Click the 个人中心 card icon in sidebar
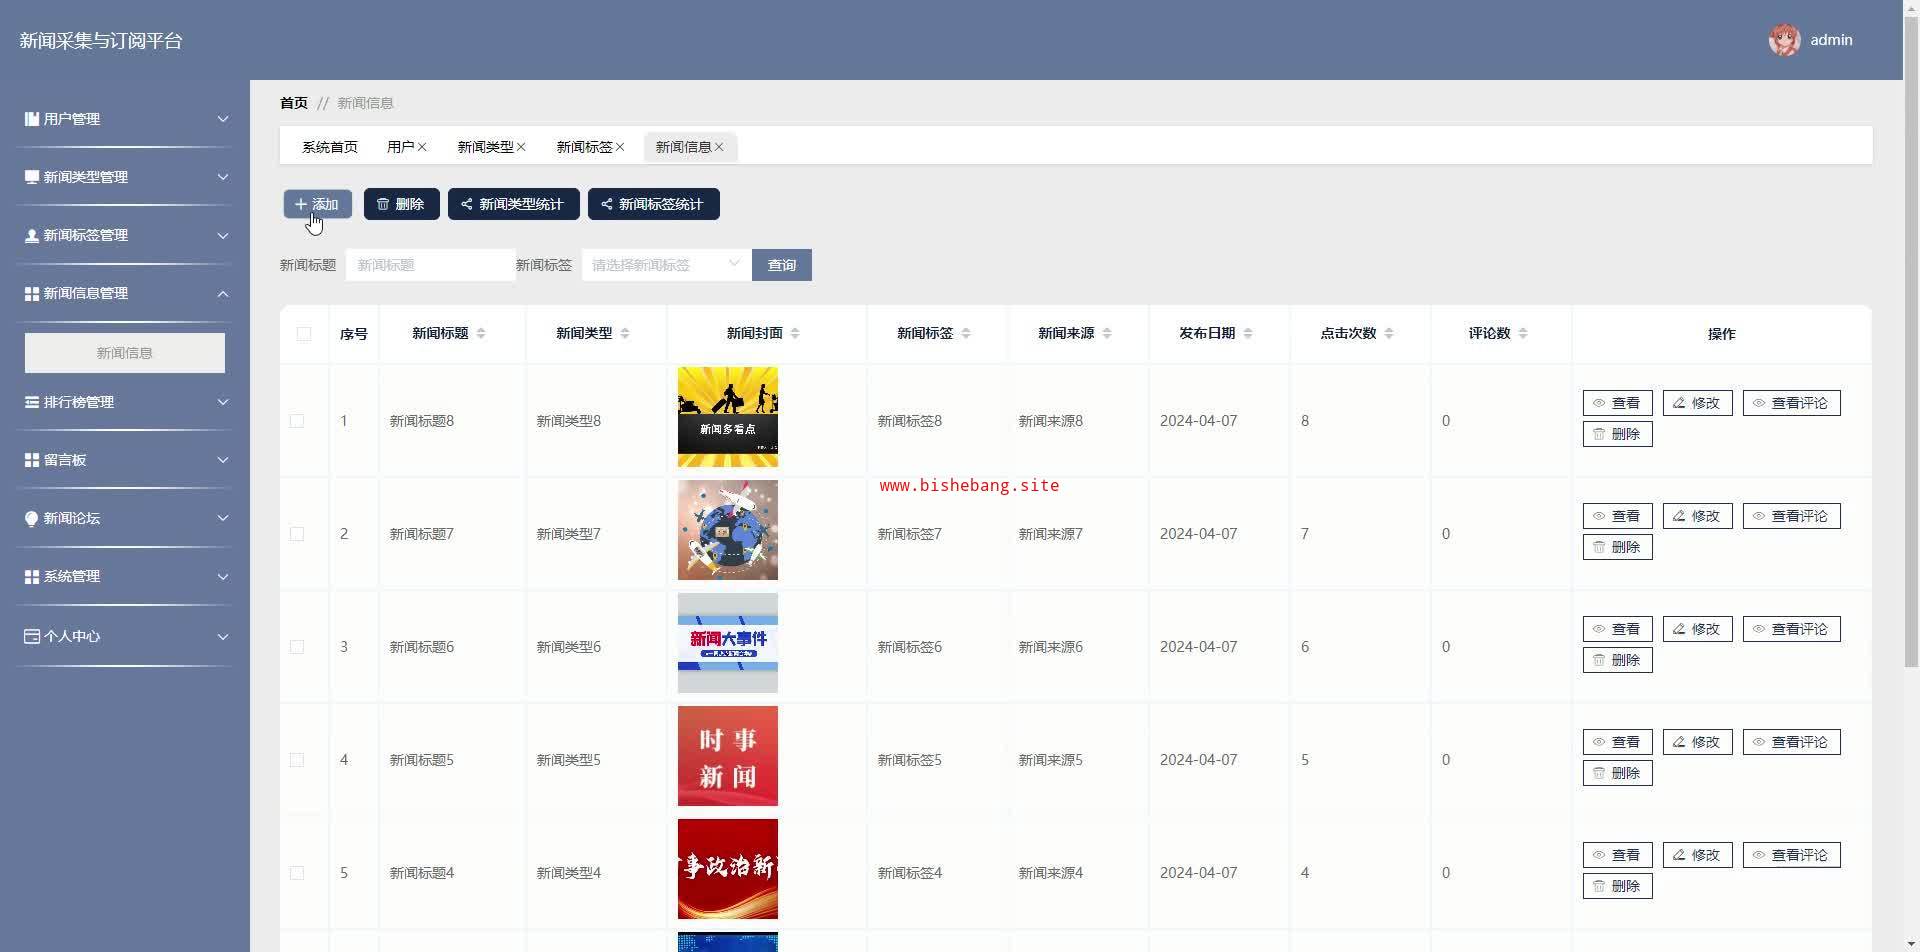The image size is (1920, 952). click(32, 636)
